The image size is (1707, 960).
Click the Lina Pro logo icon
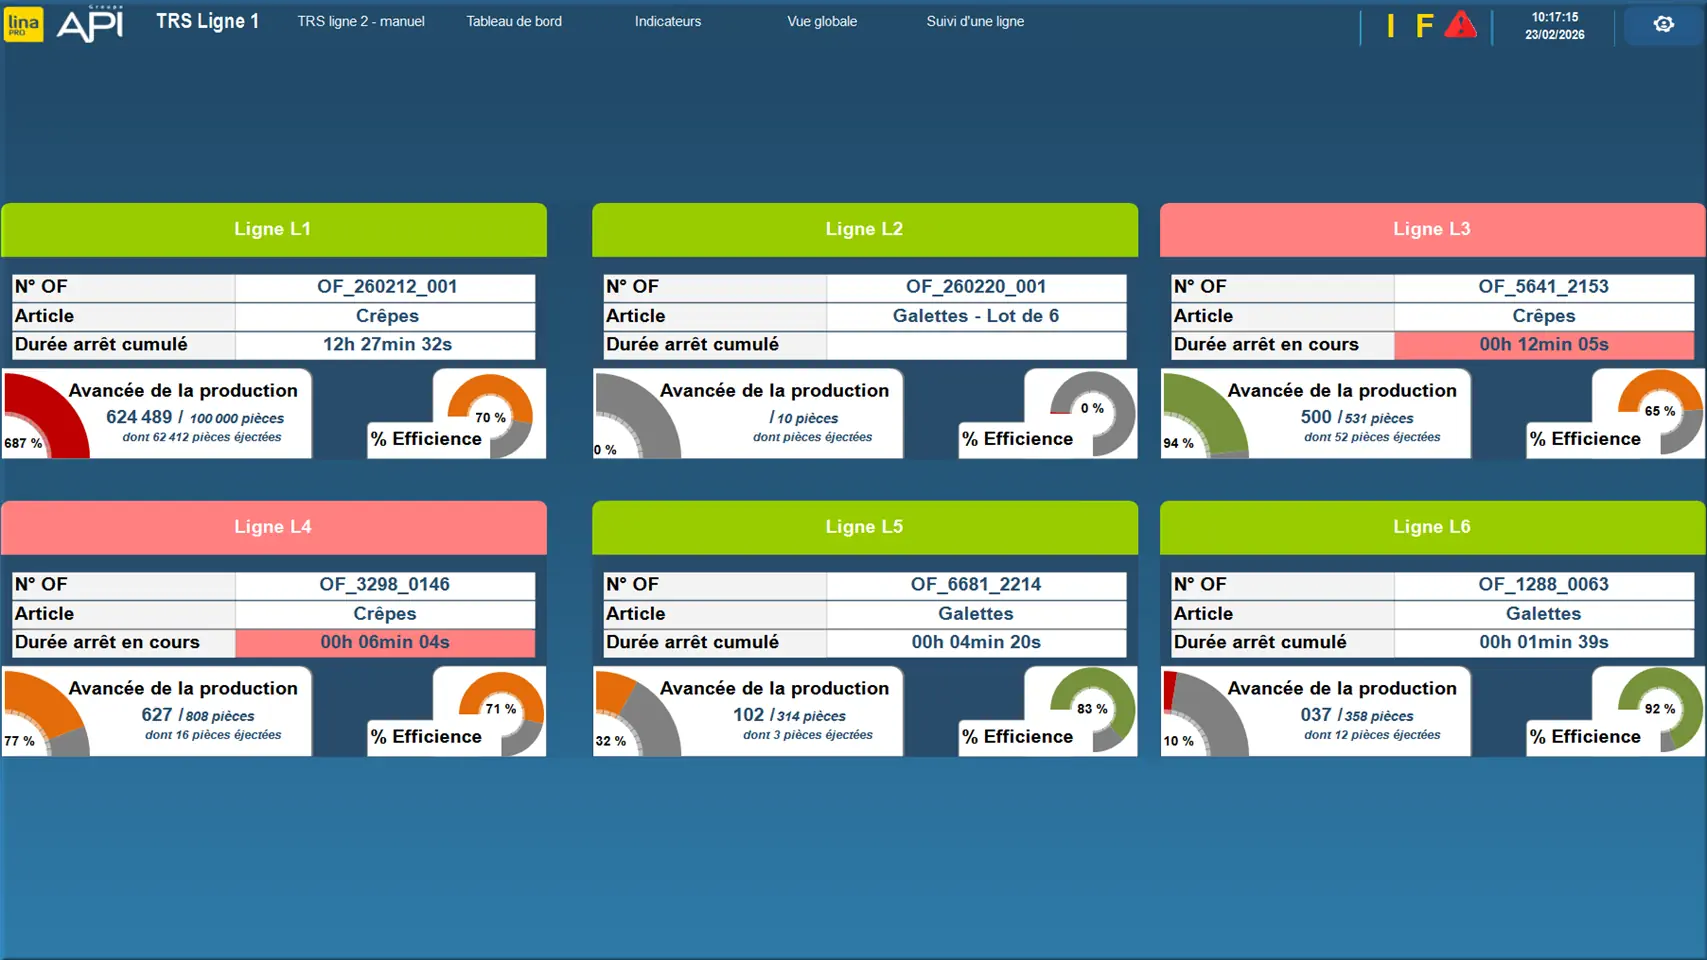pos(23,24)
